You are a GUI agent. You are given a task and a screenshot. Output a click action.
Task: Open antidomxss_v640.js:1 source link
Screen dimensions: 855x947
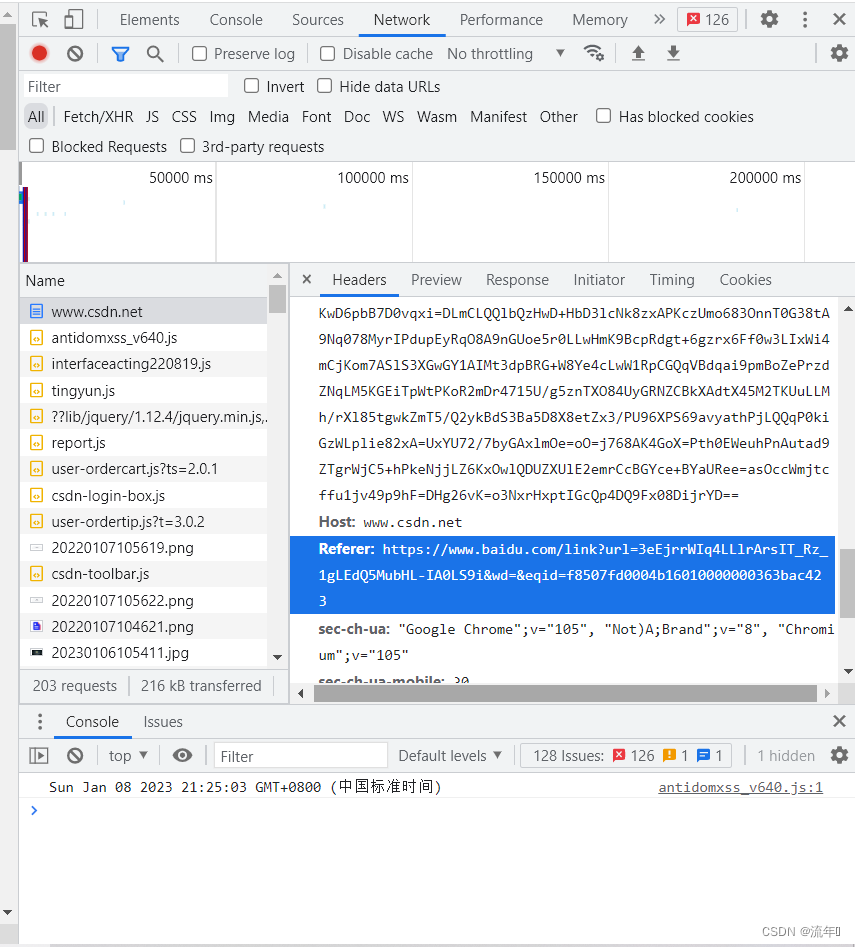(x=740, y=787)
